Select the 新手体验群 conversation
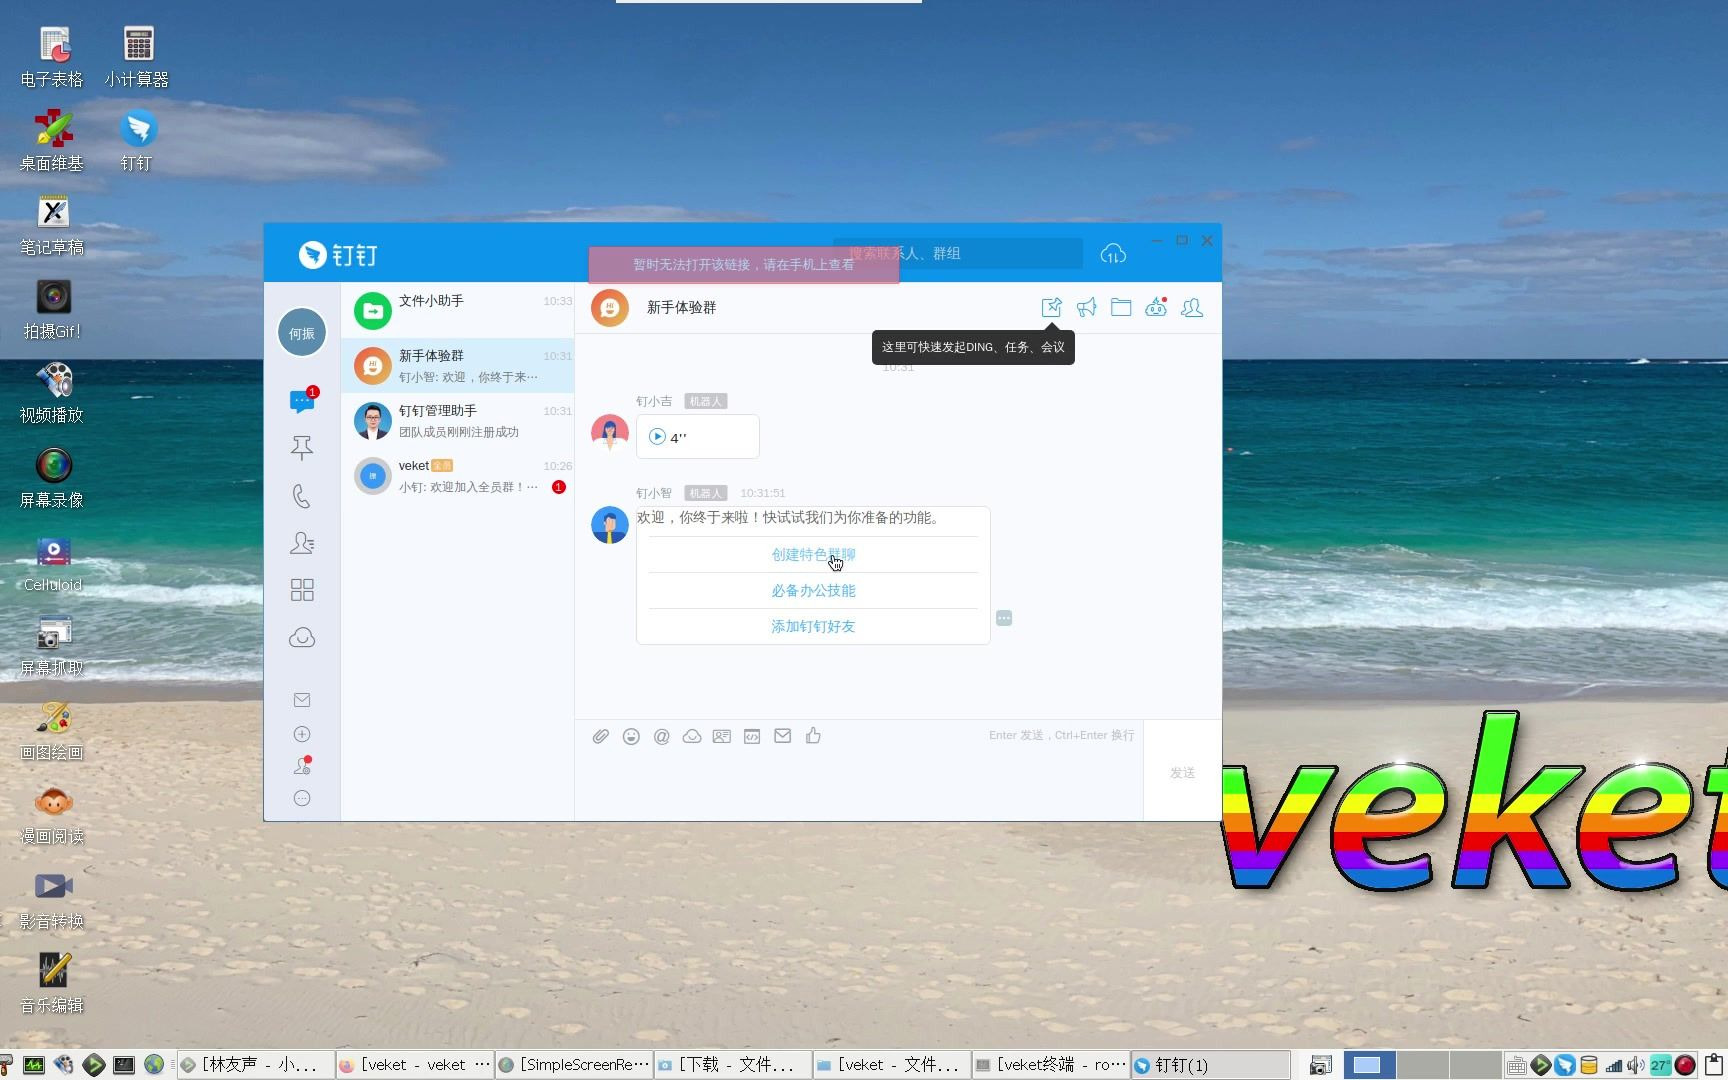 [x=458, y=366]
